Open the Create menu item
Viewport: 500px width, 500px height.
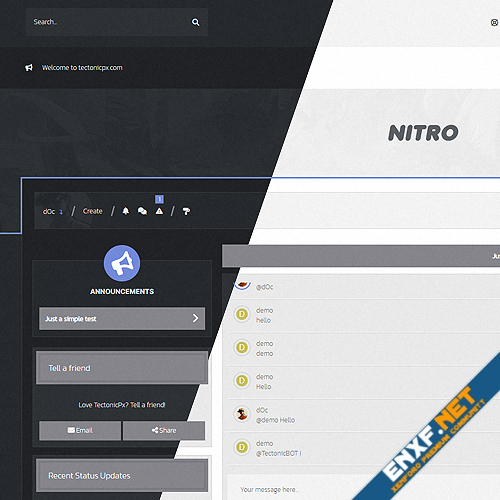pos(92,211)
